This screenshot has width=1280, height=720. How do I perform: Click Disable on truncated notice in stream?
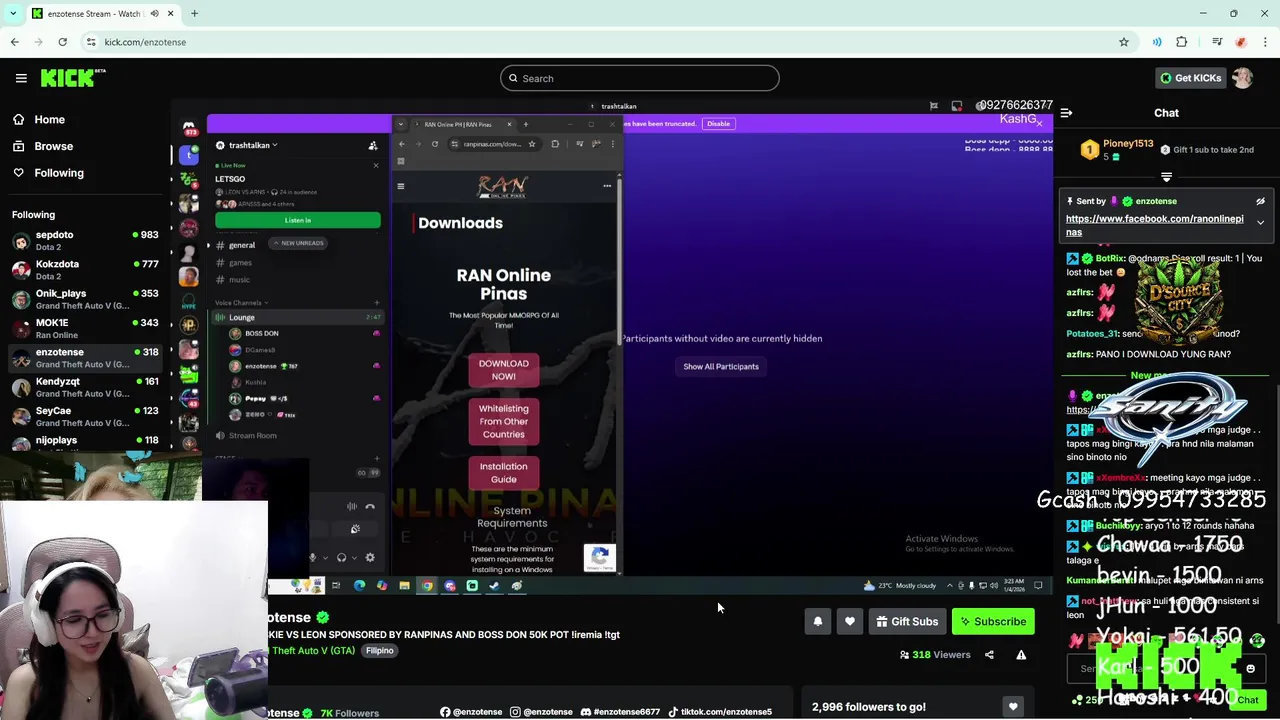[x=718, y=124]
